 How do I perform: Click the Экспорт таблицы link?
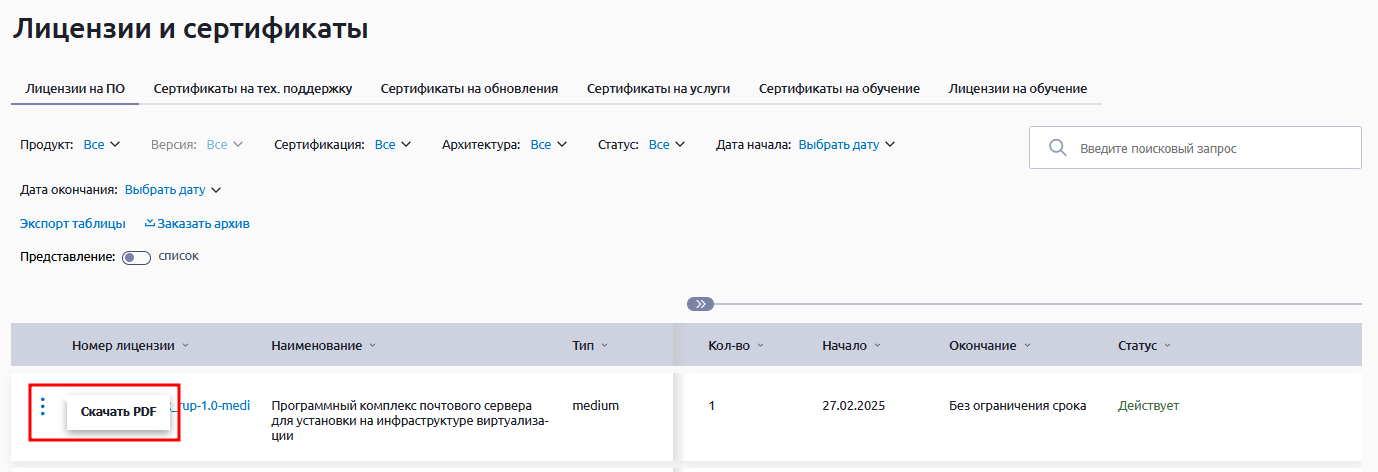click(73, 224)
